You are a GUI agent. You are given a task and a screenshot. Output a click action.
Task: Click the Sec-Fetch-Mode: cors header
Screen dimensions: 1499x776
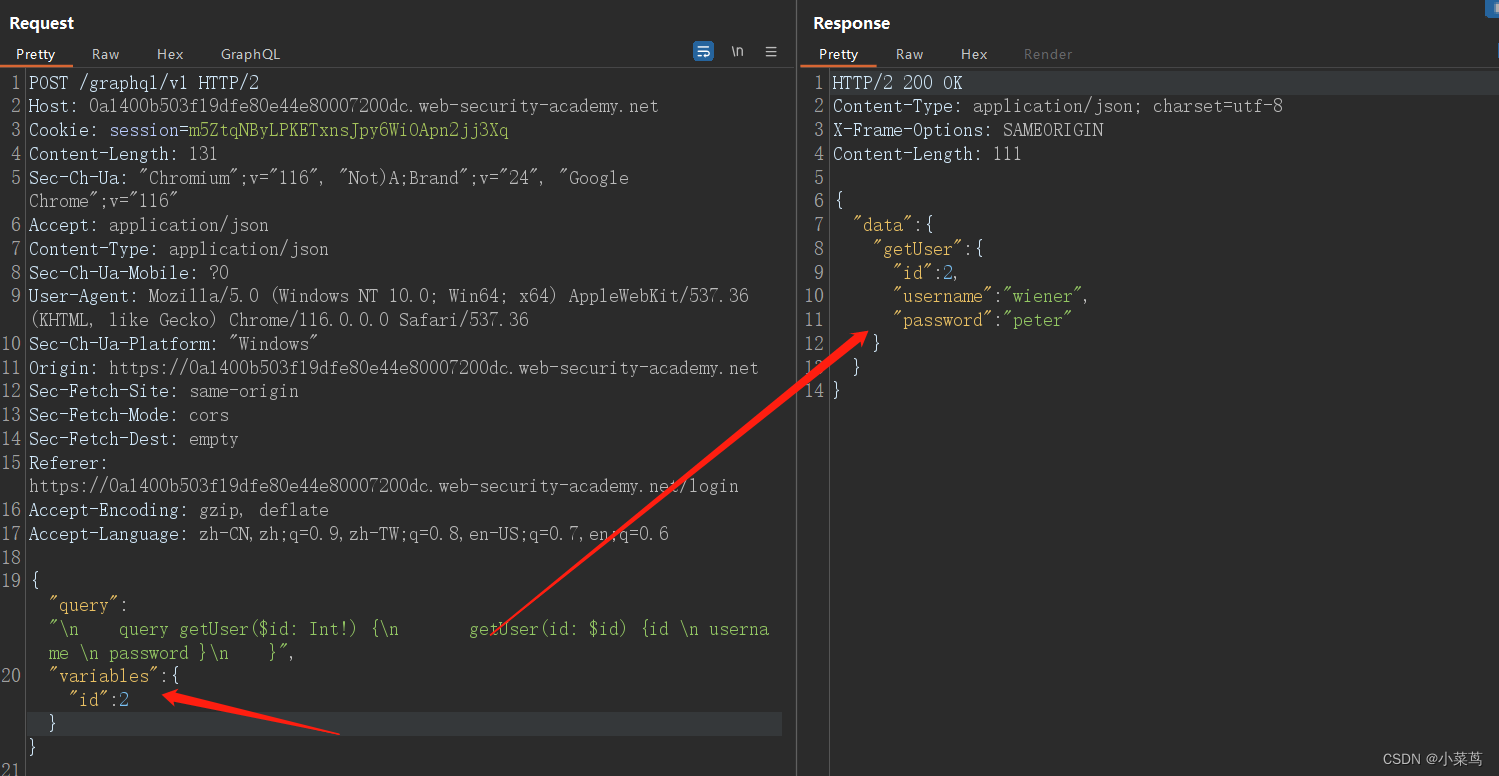click(129, 415)
